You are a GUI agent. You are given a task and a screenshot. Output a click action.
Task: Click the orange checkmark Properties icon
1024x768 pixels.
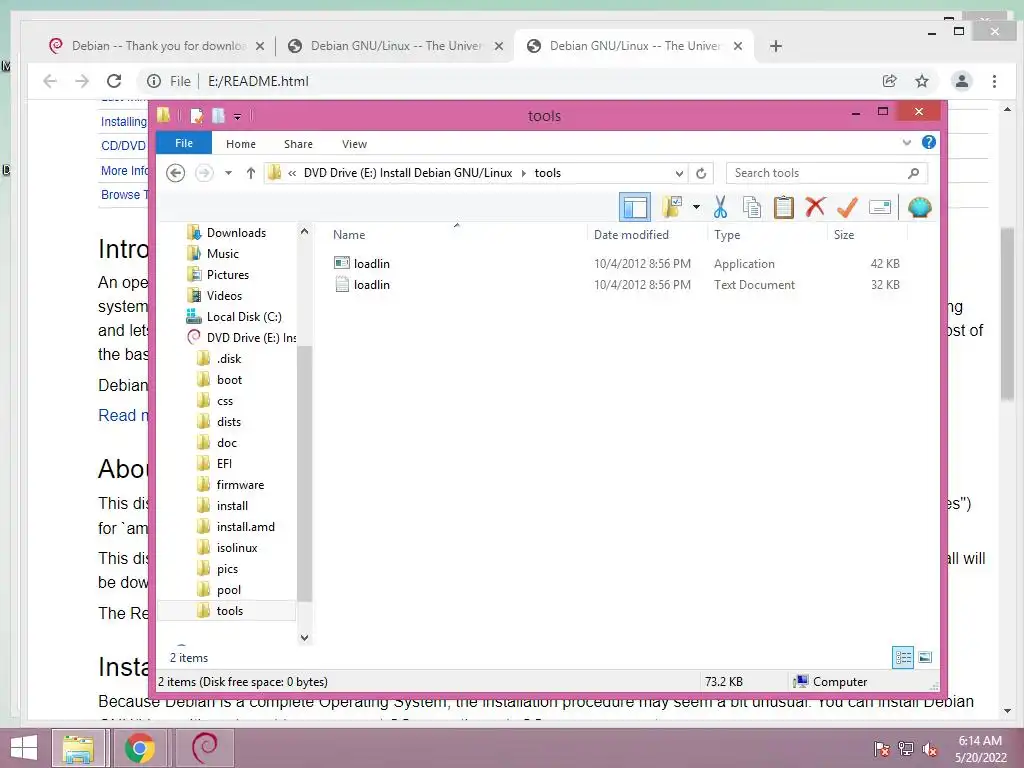(847, 208)
